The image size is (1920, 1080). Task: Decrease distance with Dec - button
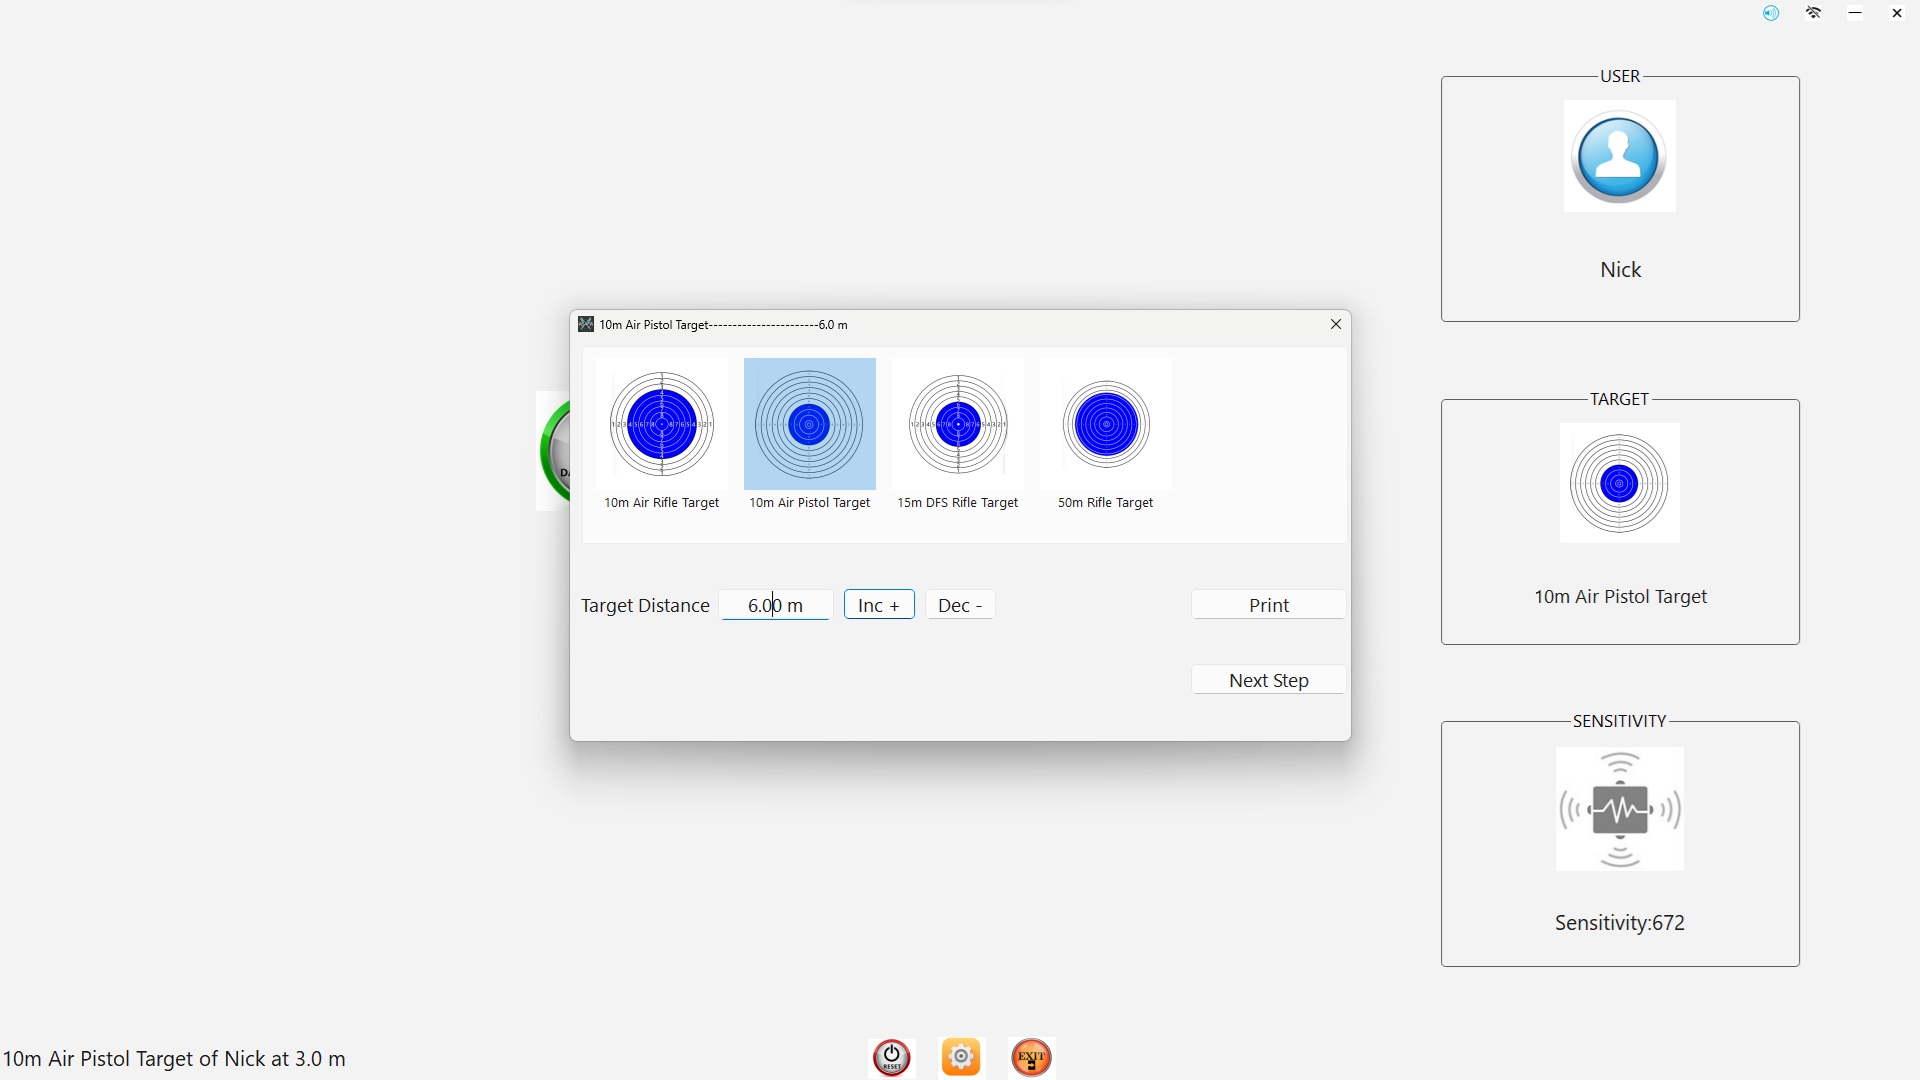960,605
